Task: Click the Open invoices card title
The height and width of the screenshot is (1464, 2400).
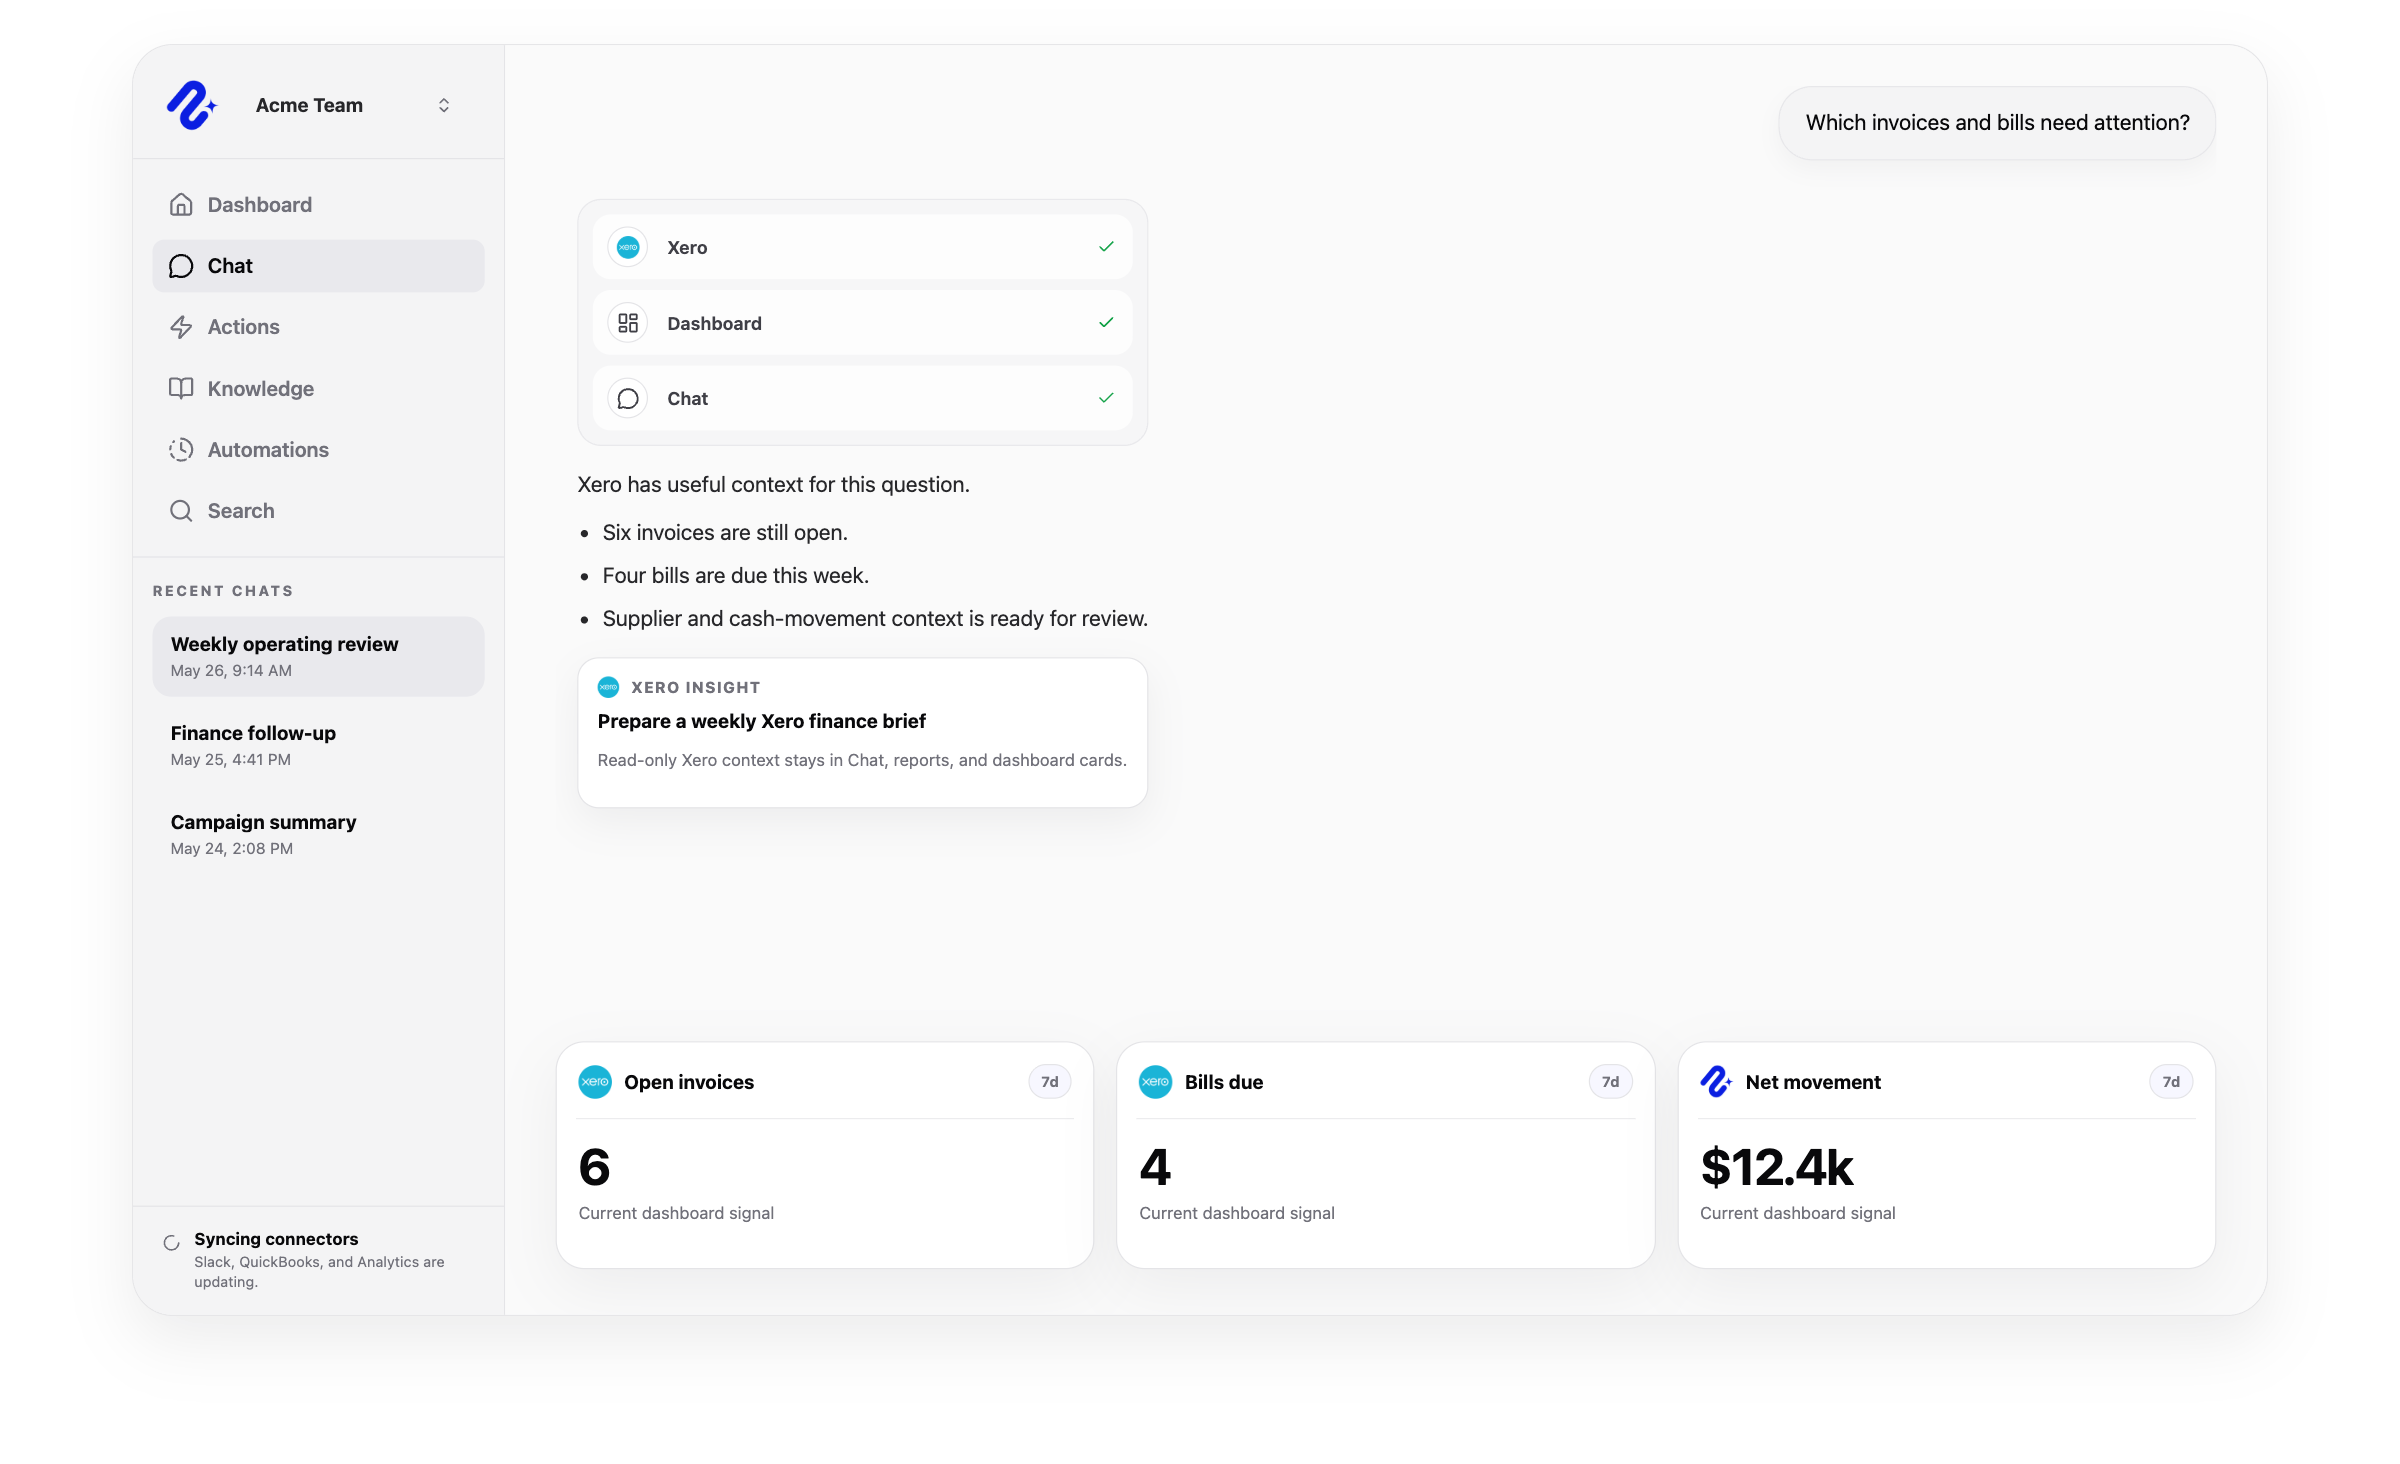Action: (x=689, y=1082)
